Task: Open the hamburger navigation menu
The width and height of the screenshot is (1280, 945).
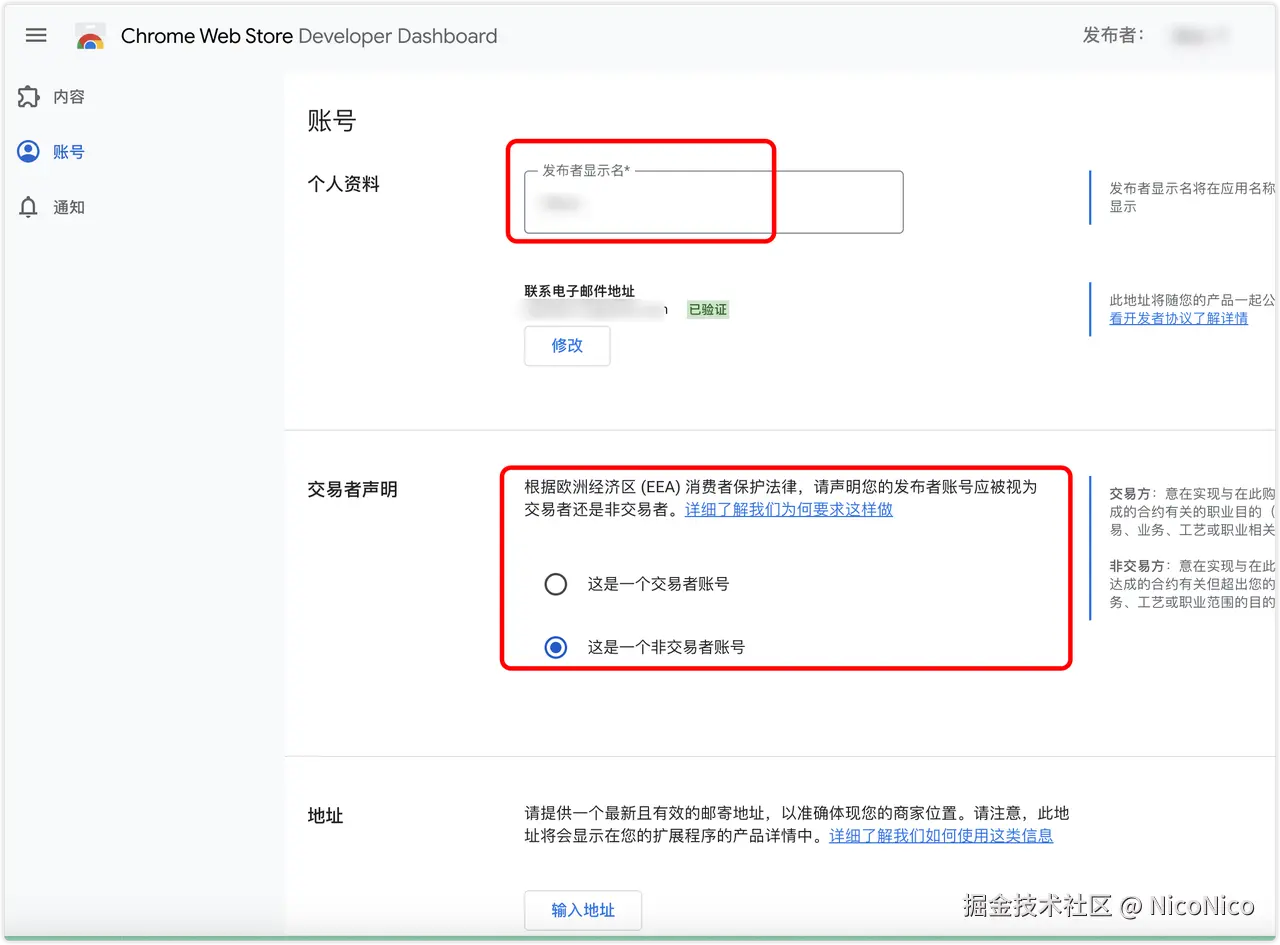Action: click(36, 35)
